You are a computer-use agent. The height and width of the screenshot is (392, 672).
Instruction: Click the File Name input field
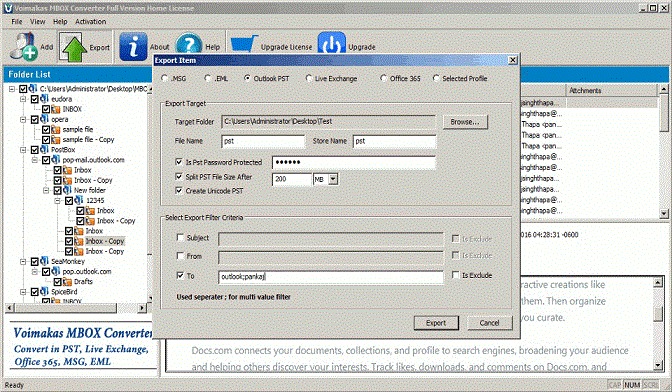tap(263, 141)
